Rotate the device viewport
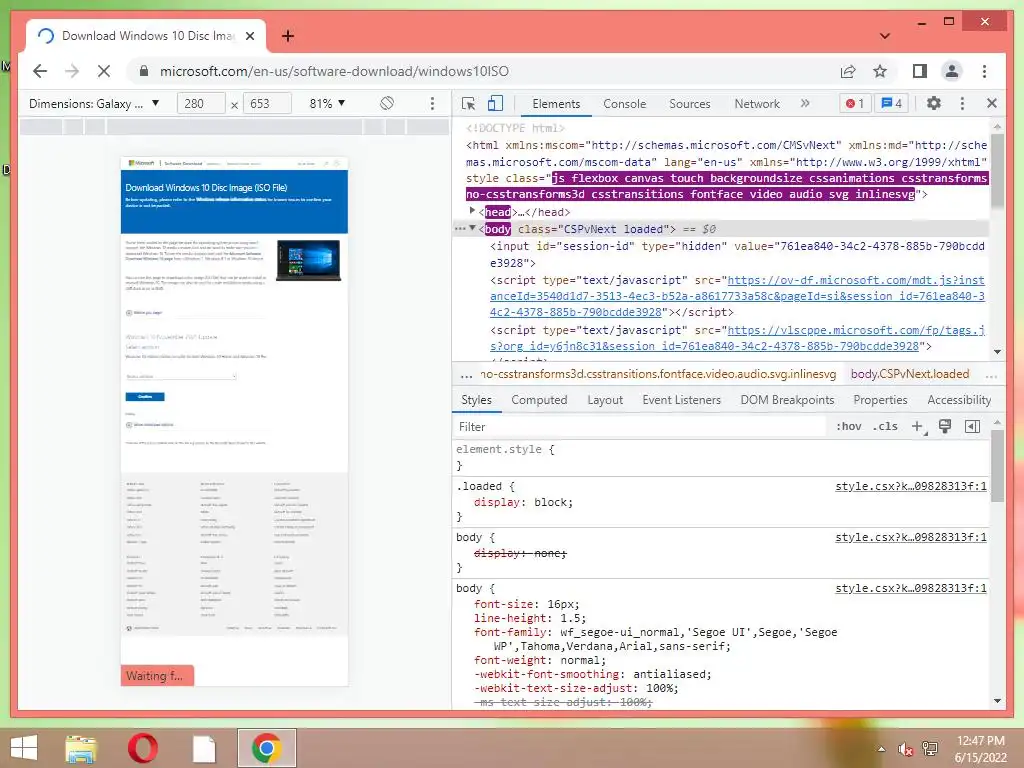Image resolution: width=1024 pixels, height=768 pixels. click(387, 103)
